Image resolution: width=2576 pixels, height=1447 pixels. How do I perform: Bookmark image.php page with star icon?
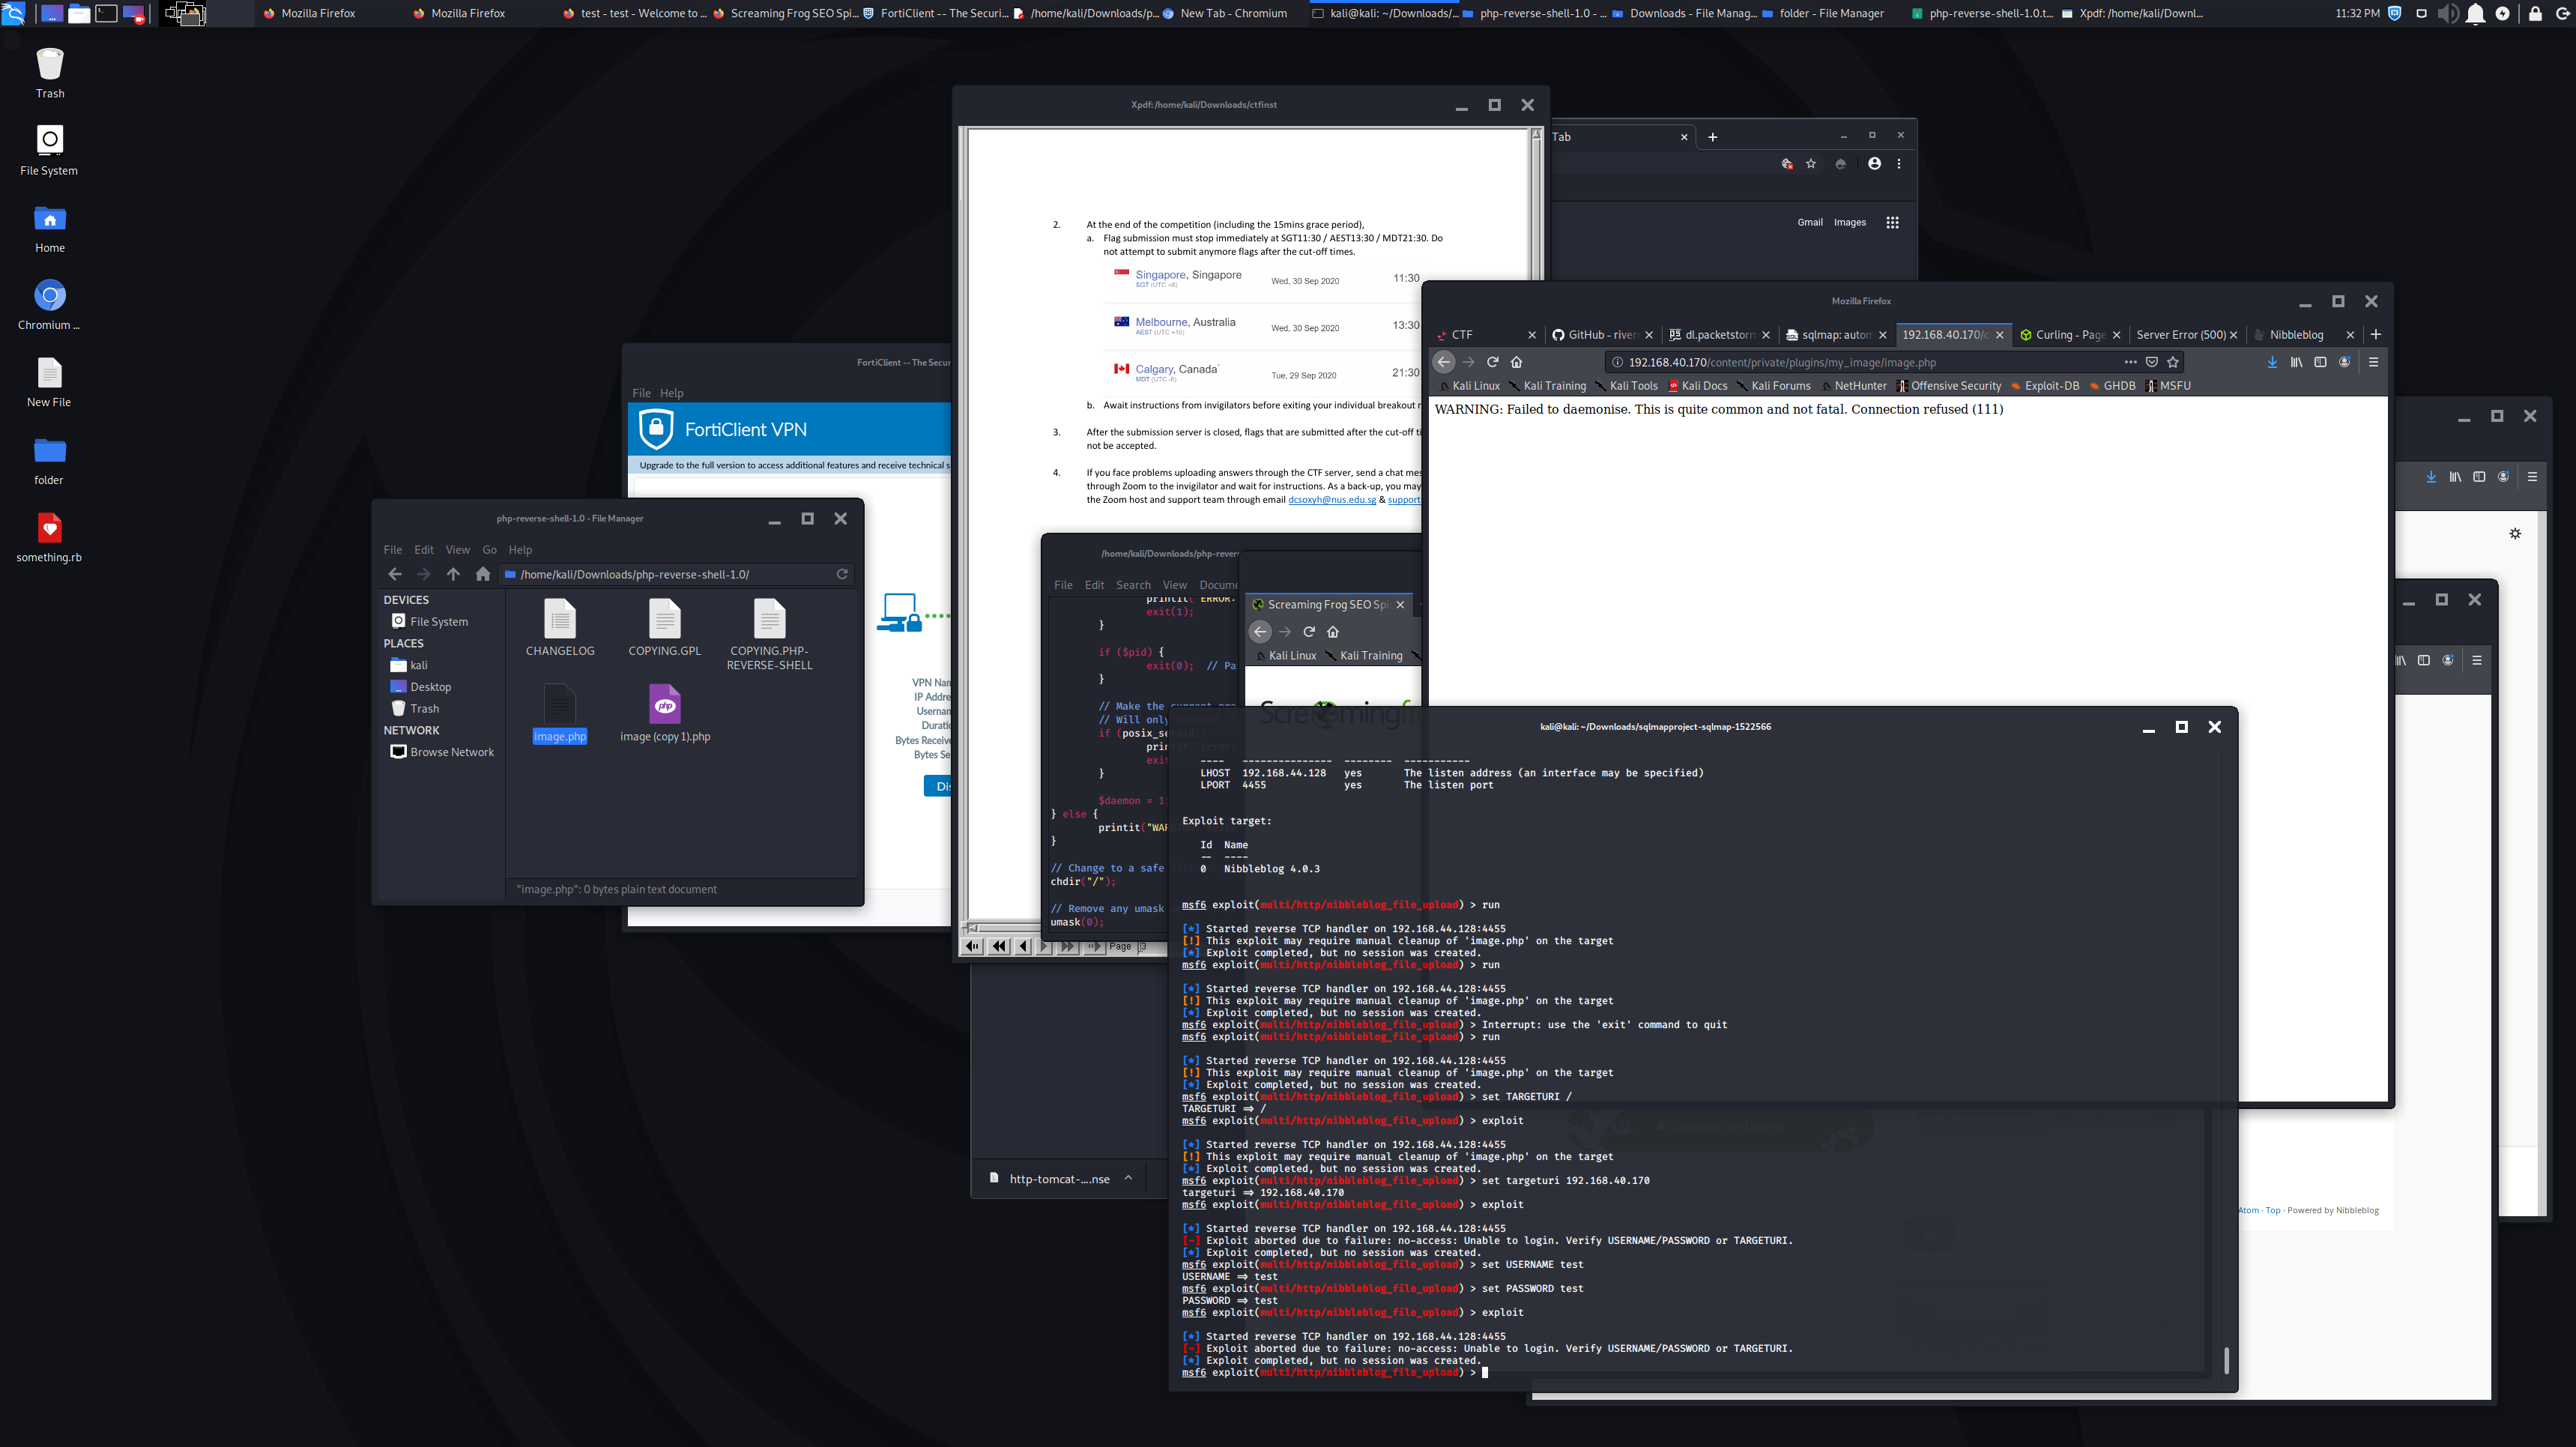coord(2172,362)
